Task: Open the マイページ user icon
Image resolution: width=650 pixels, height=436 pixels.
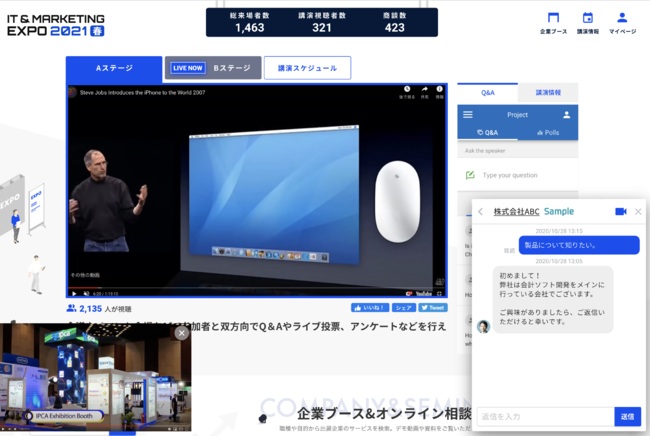Action: pos(622,23)
